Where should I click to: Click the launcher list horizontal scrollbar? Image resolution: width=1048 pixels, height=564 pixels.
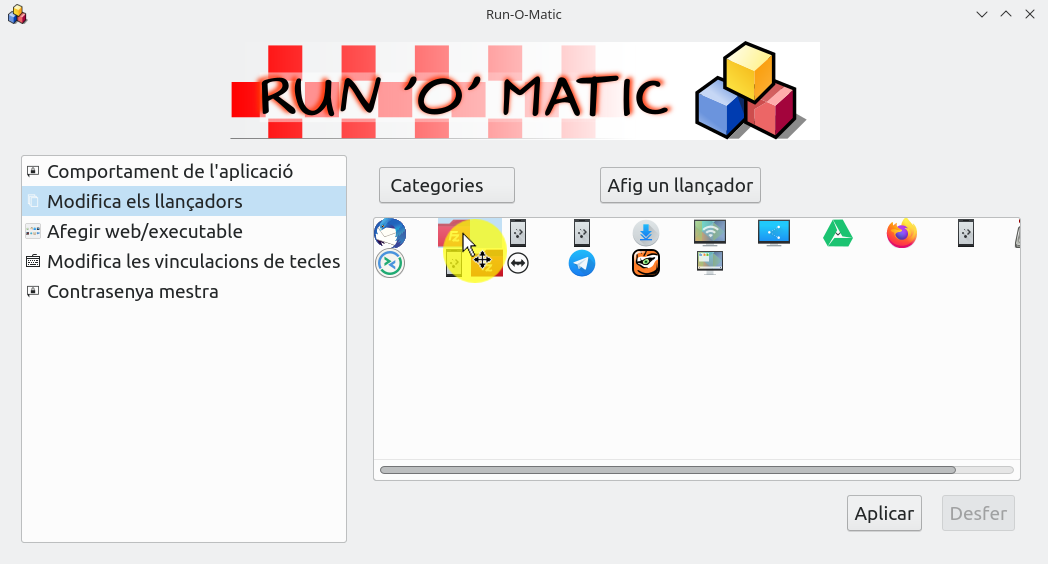pyautogui.click(x=668, y=470)
